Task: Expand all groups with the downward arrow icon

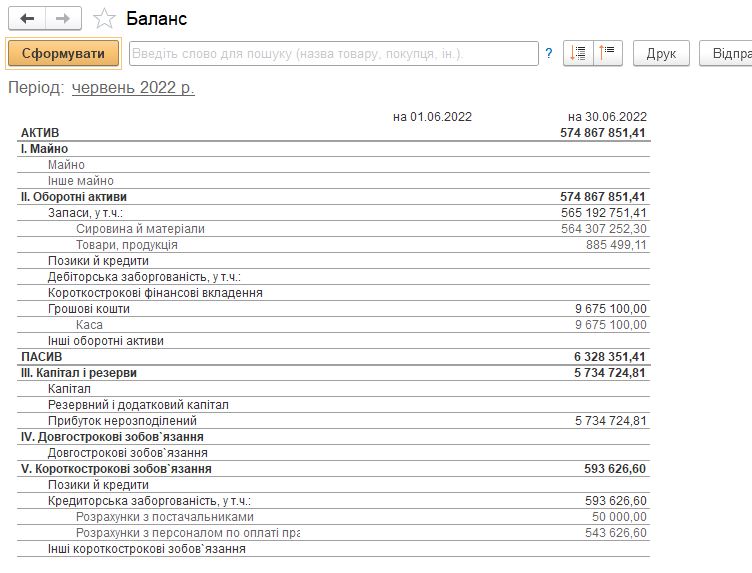Action: [578, 53]
